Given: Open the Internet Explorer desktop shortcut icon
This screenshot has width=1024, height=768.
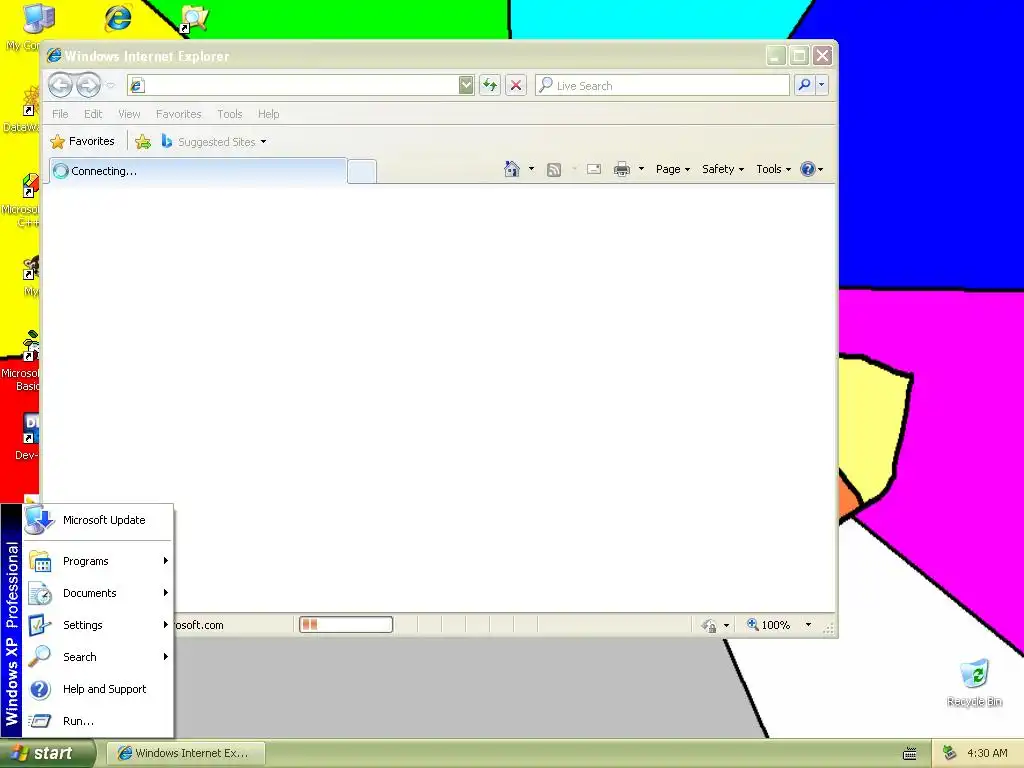Looking at the screenshot, I should [x=118, y=18].
